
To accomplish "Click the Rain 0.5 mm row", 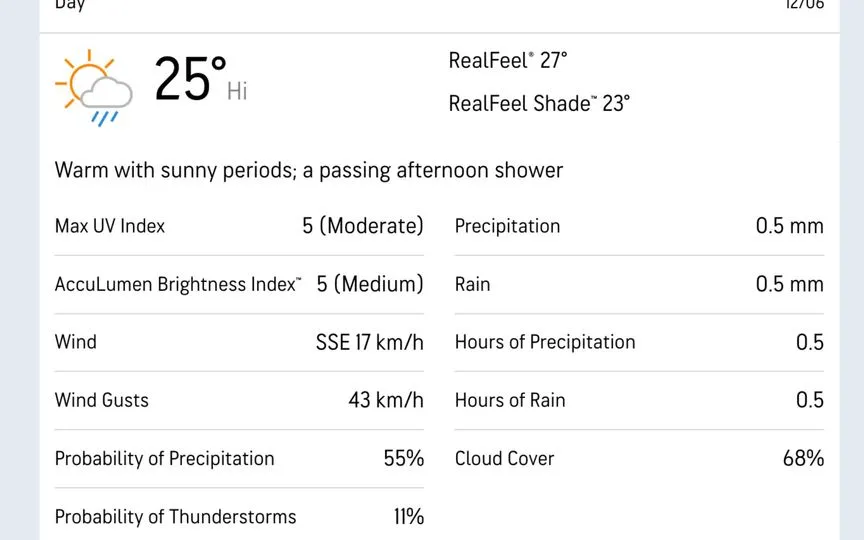I will tap(639, 284).
